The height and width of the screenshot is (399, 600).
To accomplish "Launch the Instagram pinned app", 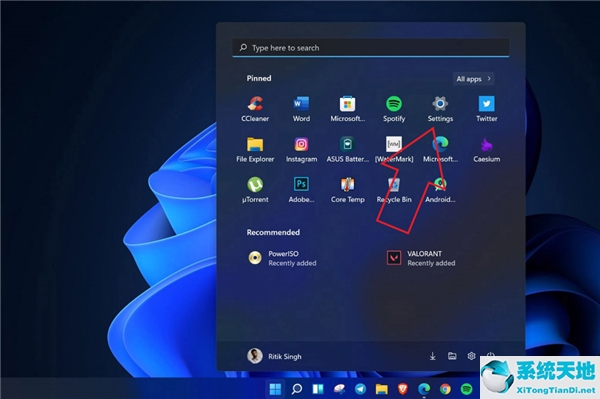I will [301, 150].
